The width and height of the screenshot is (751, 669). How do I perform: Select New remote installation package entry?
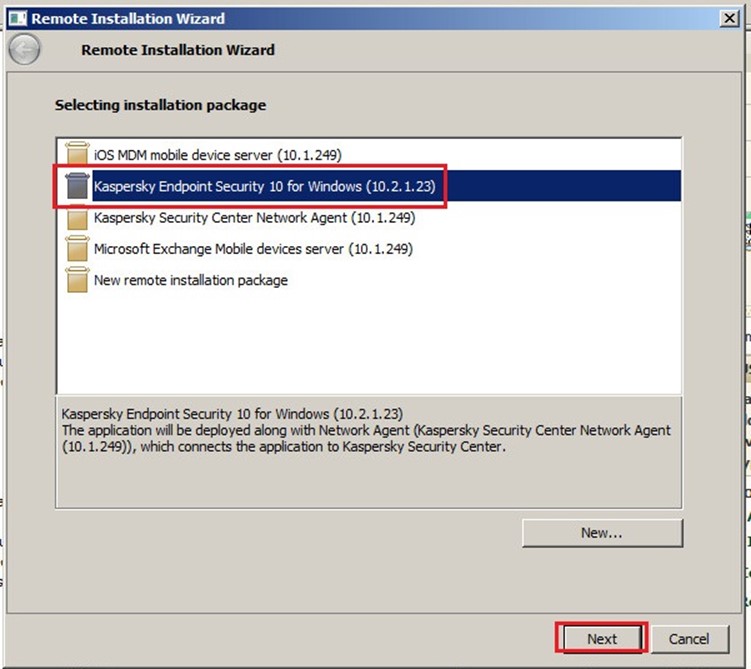[x=191, y=280]
